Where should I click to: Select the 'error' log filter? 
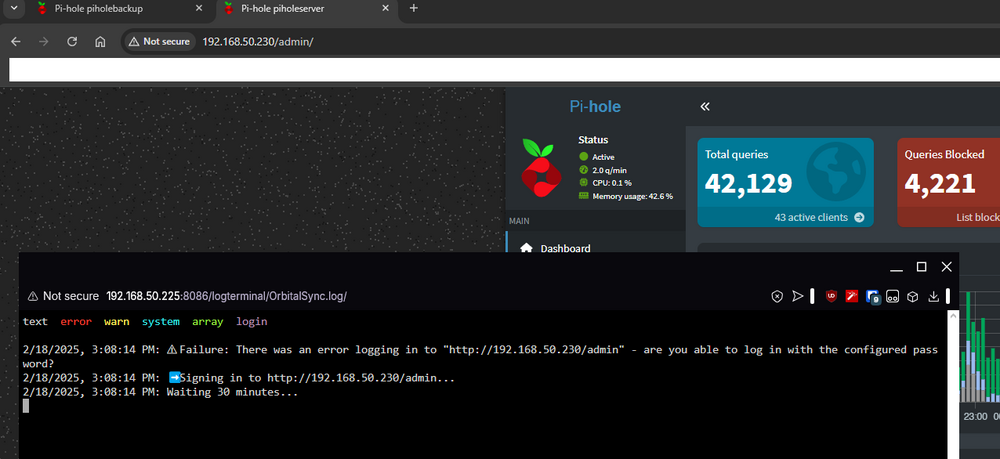[x=76, y=321]
